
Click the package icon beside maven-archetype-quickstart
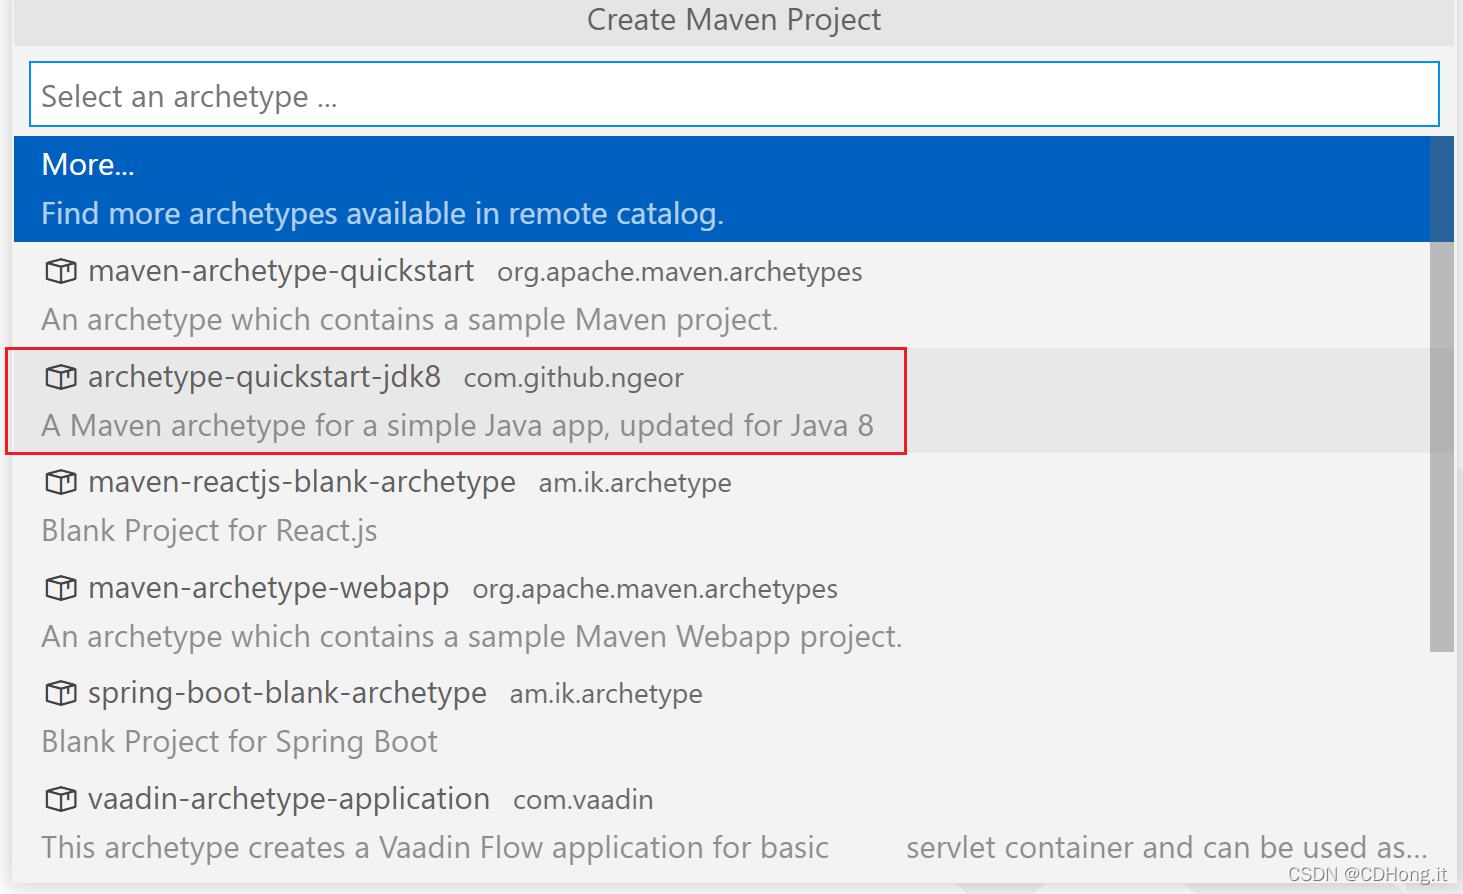[x=61, y=271]
